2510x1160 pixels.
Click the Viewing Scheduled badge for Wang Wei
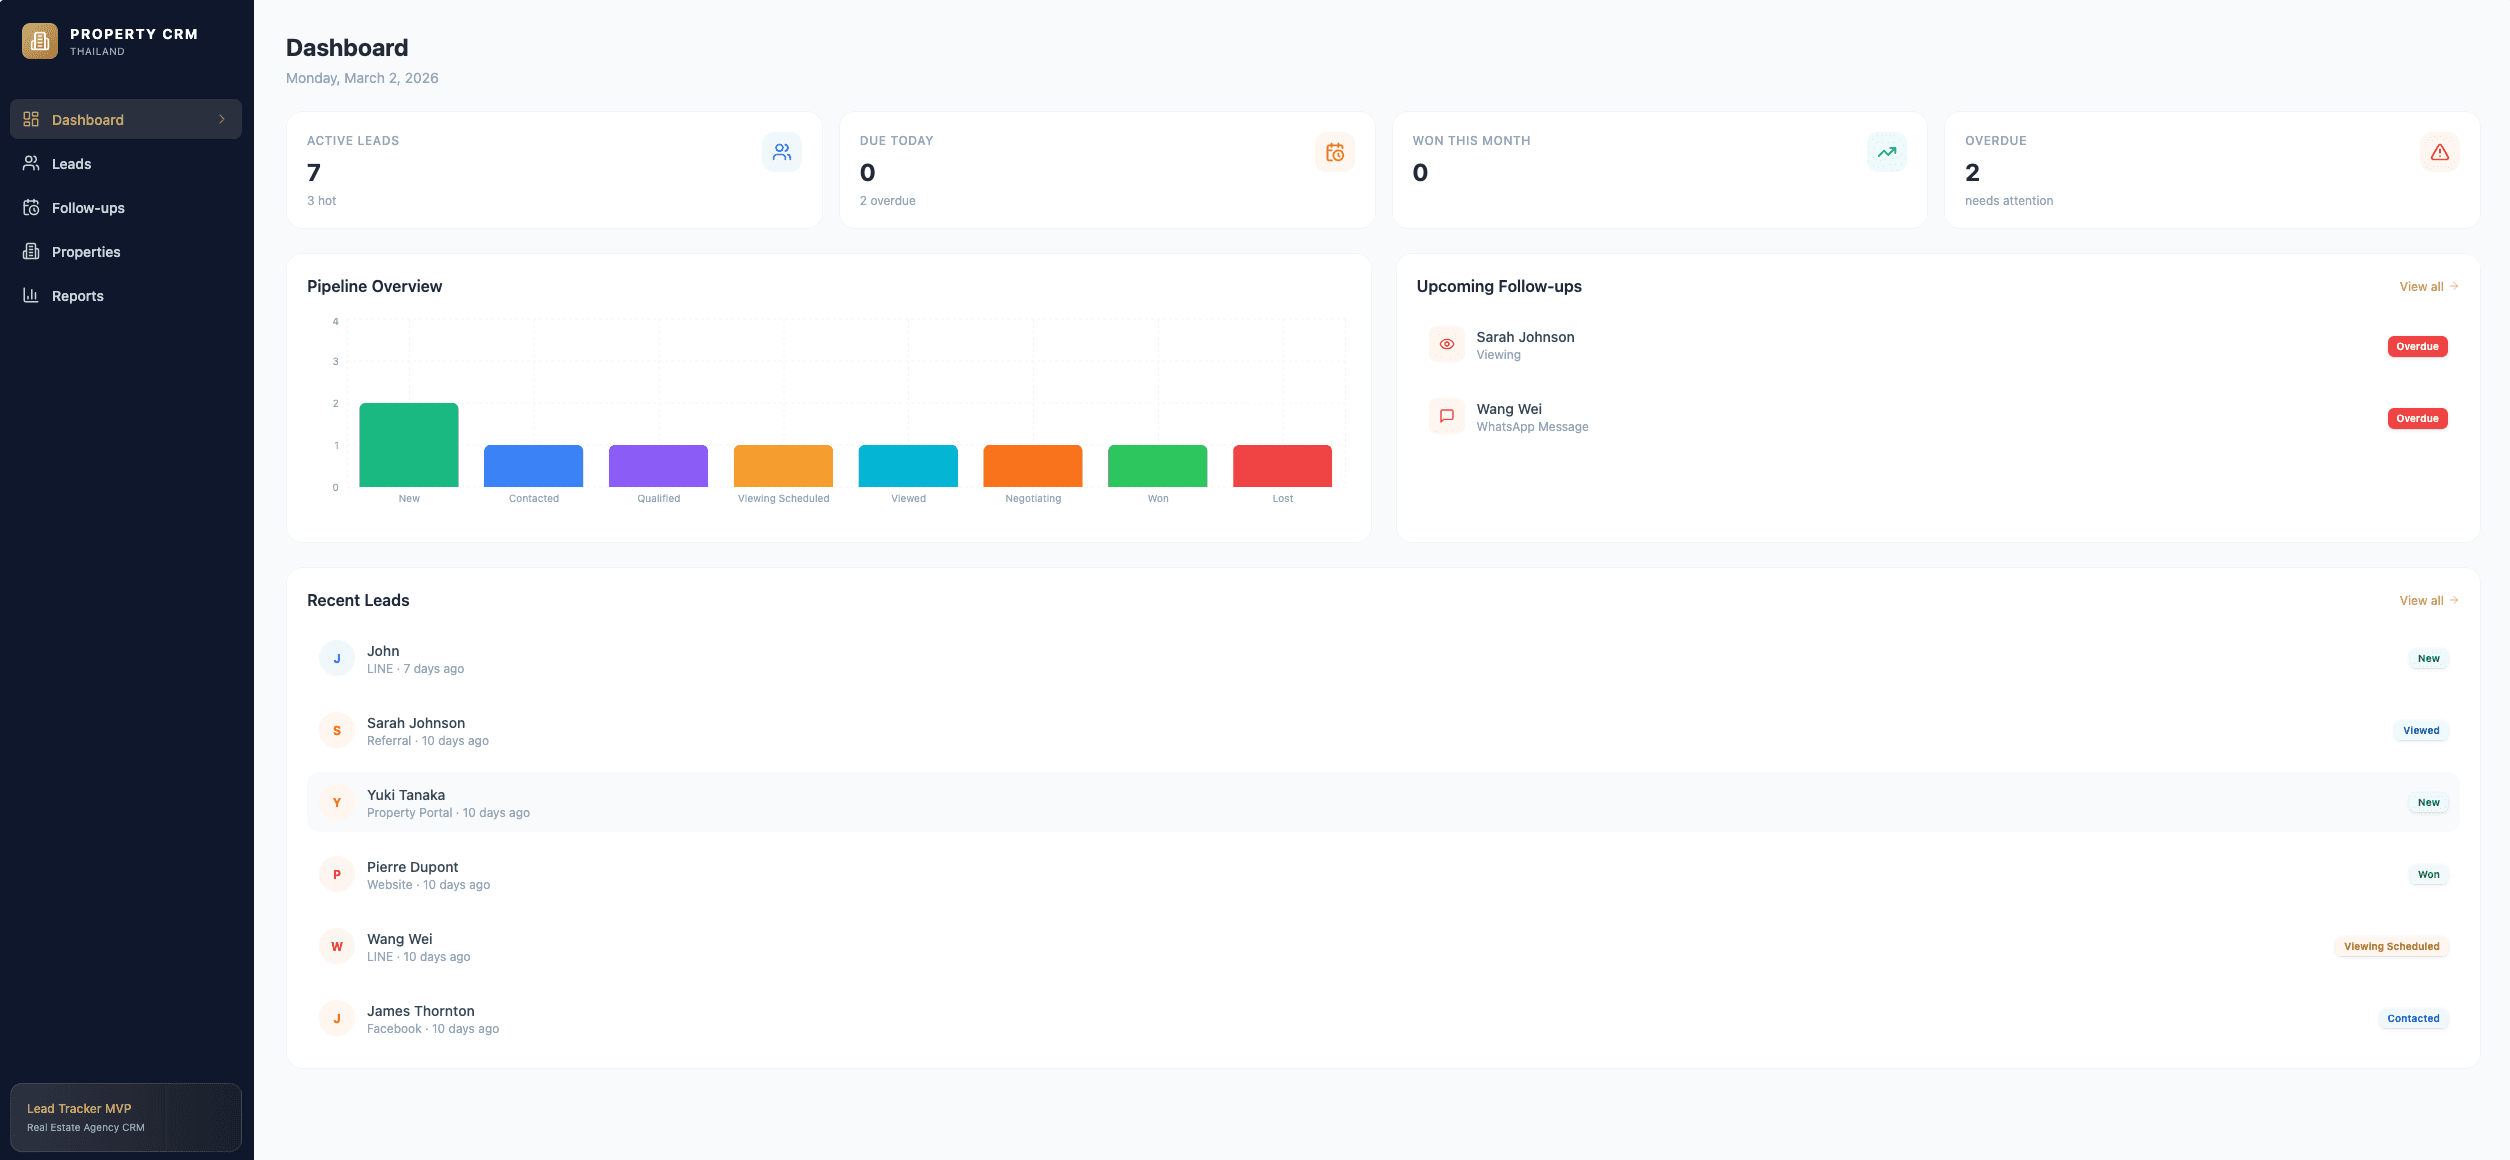pos(2390,947)
